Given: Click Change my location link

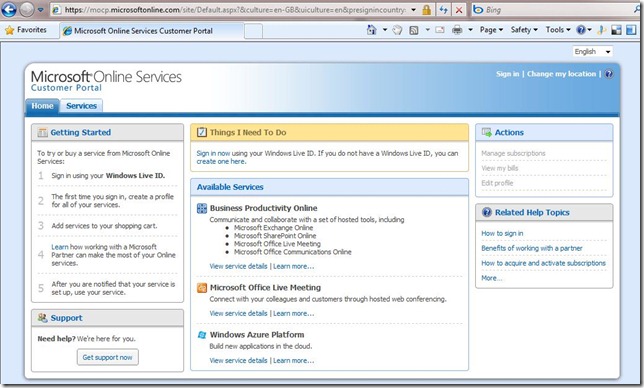Looking at the screenshot, I should pos(561,74).
